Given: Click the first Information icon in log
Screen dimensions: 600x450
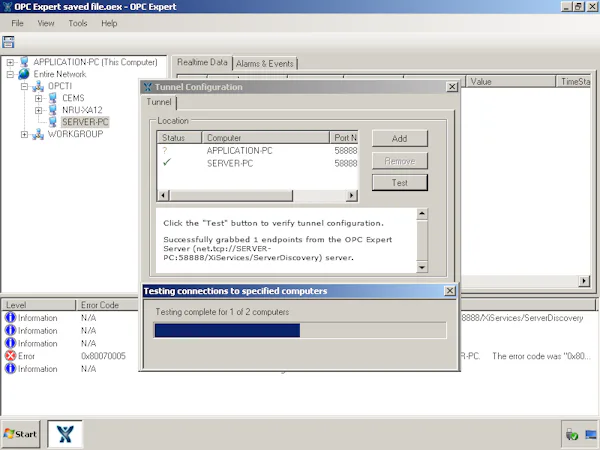Looking at the screenshot, I should [x=10, y=318].
